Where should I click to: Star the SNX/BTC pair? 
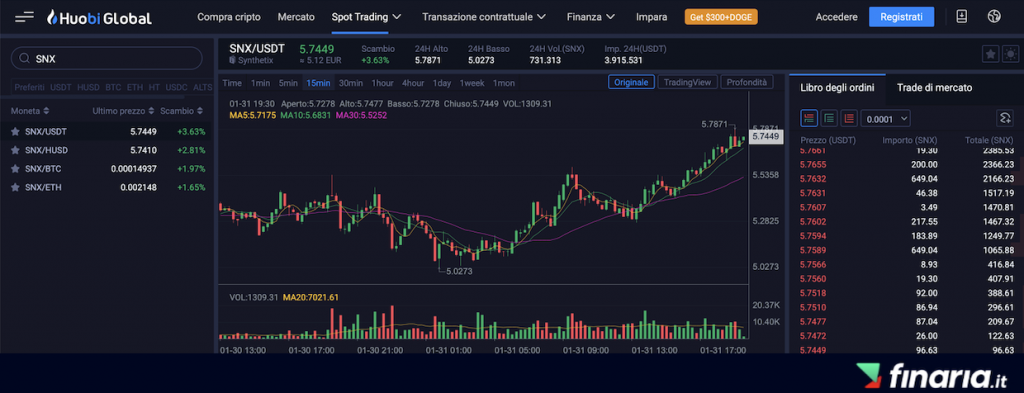pyautogui.click(x=15, y=169)
